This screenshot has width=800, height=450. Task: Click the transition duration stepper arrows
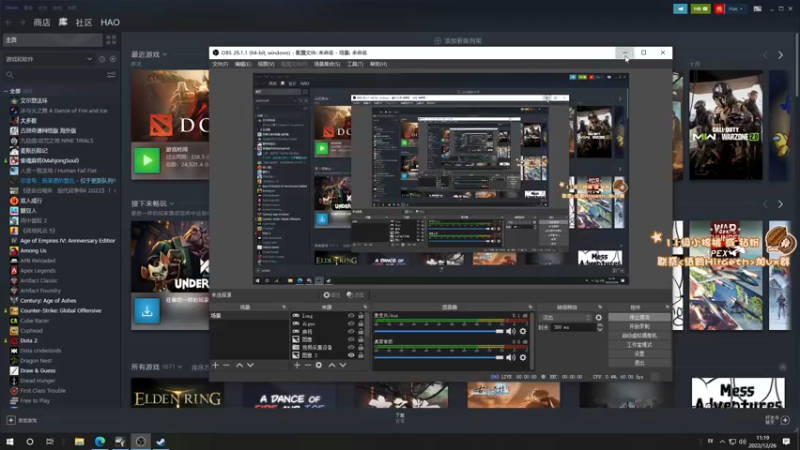pyautogui.click(x=599, y=327)
